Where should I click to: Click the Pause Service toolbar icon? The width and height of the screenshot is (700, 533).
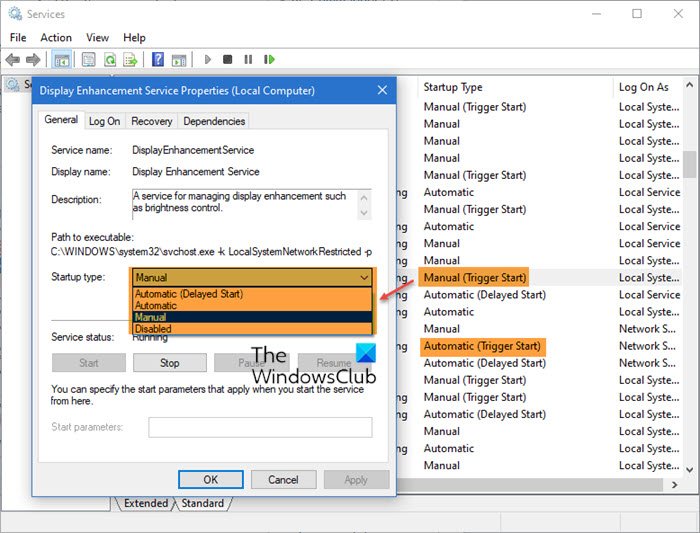click(248, 60)
